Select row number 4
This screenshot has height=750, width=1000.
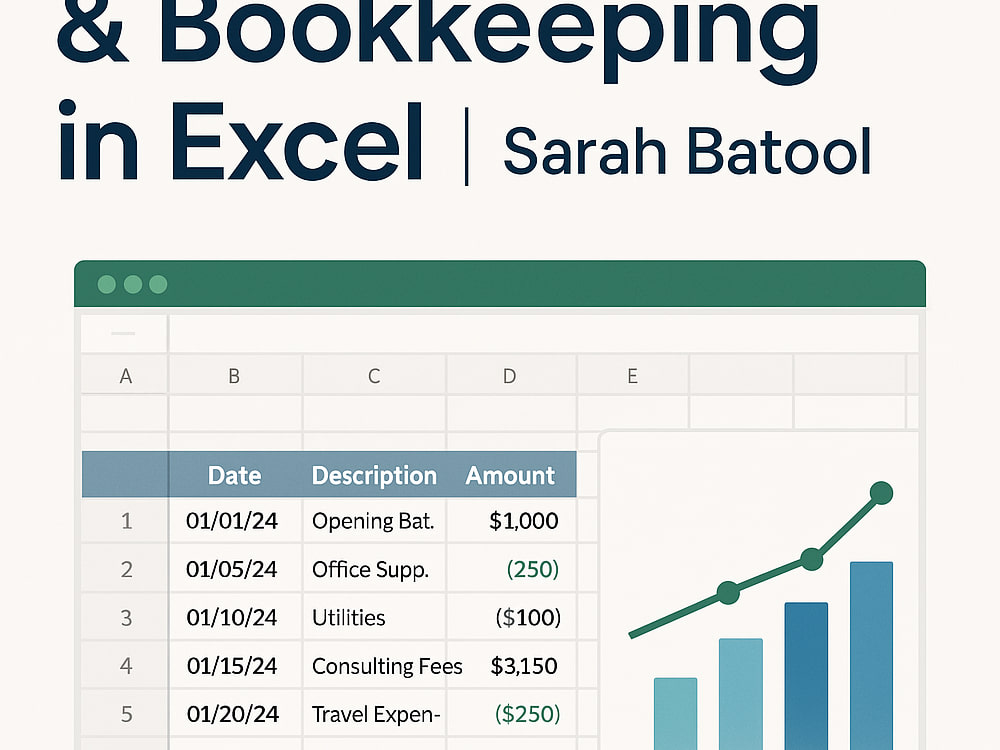pos(126,666)
